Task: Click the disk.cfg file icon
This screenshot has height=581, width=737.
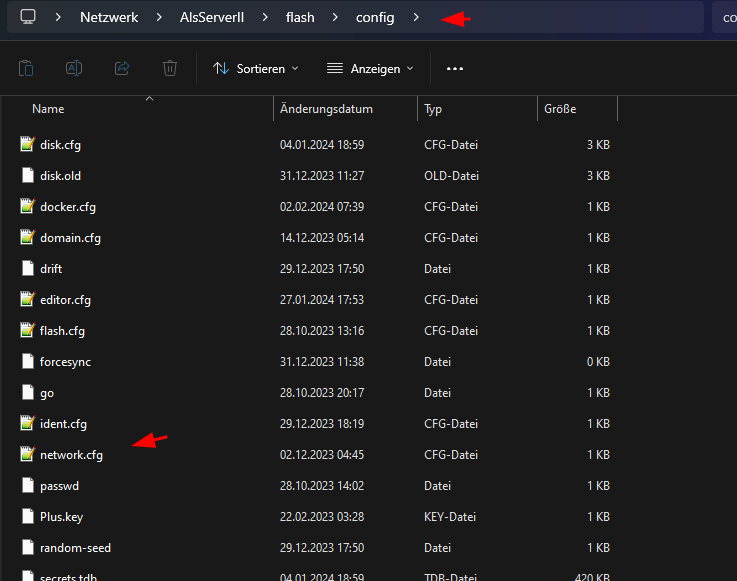Action: tap(28, 144)
